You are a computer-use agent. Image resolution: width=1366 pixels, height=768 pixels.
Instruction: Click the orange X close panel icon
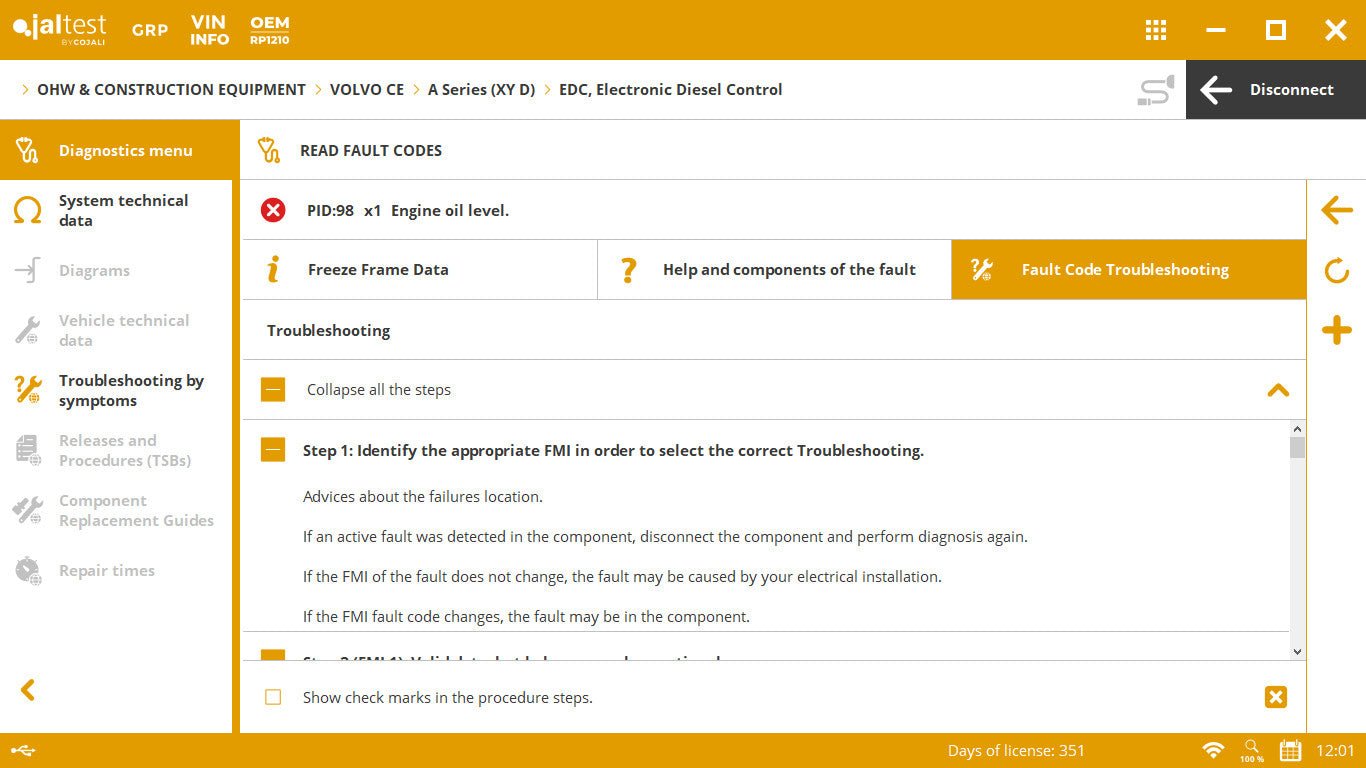tap(1275, 697)
